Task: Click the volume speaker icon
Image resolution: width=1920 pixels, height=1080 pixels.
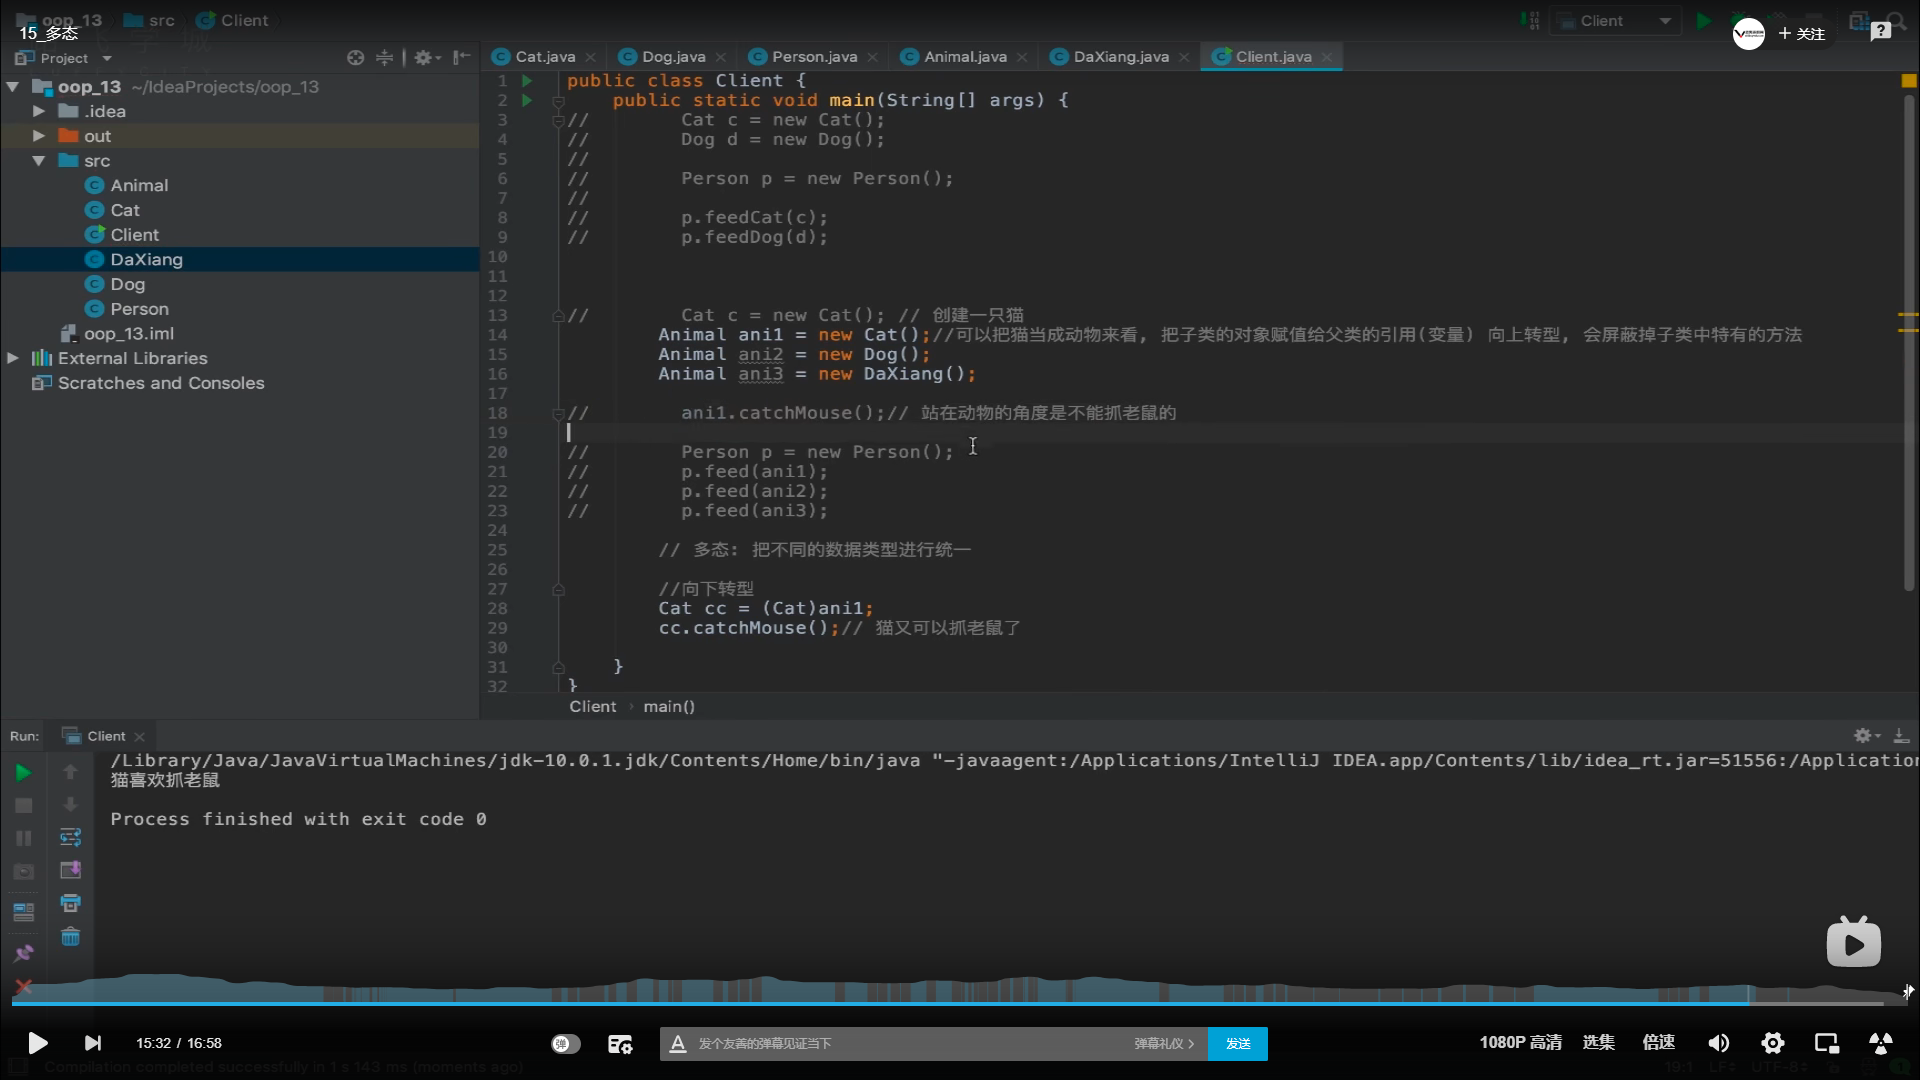Action: point(1718,1043)
